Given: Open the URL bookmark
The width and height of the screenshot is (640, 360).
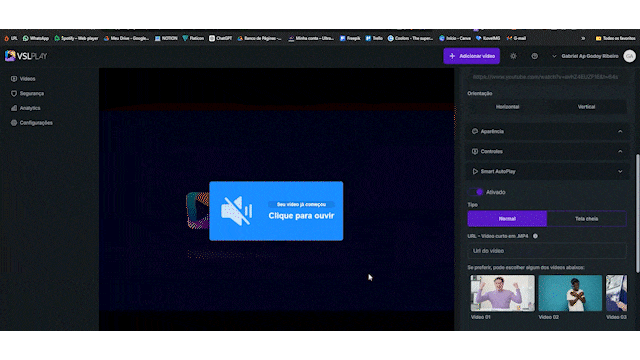Looking at the screenshot, I should coord(11,38).
